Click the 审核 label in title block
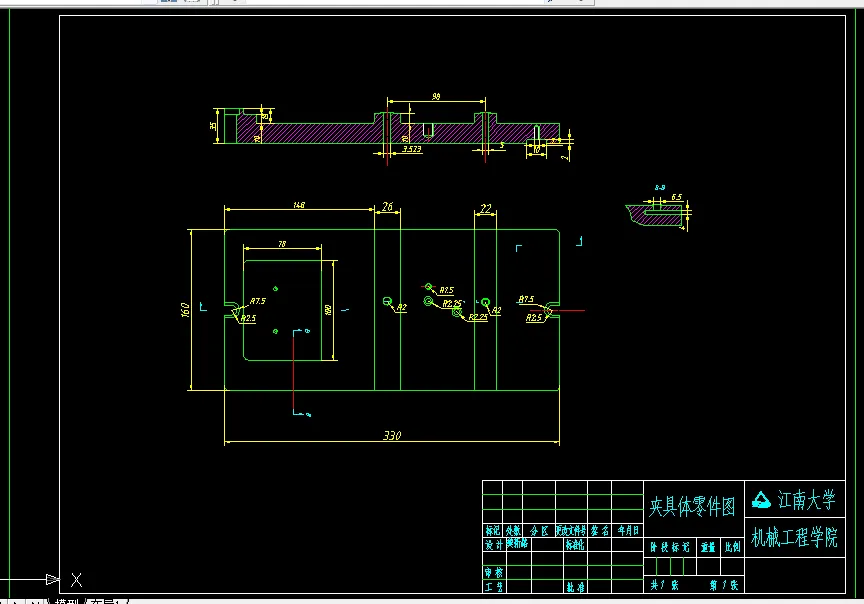The image size is (864, 604). click(x=494, y=573)
